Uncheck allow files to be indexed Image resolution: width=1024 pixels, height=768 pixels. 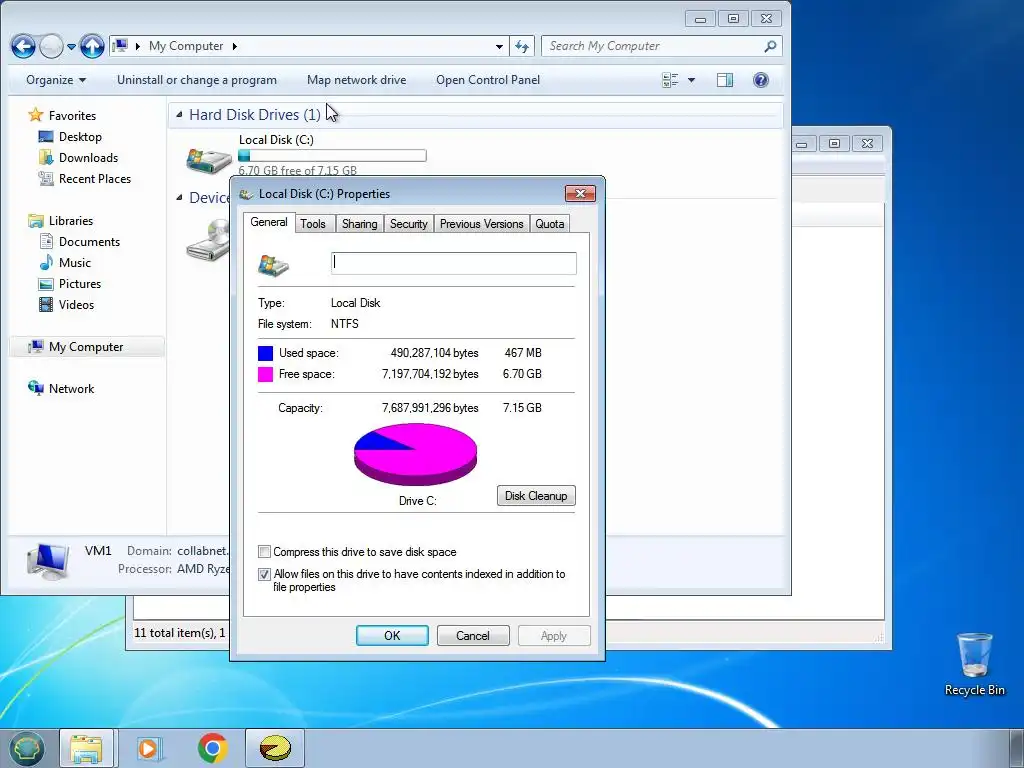[x=264, y=574]
